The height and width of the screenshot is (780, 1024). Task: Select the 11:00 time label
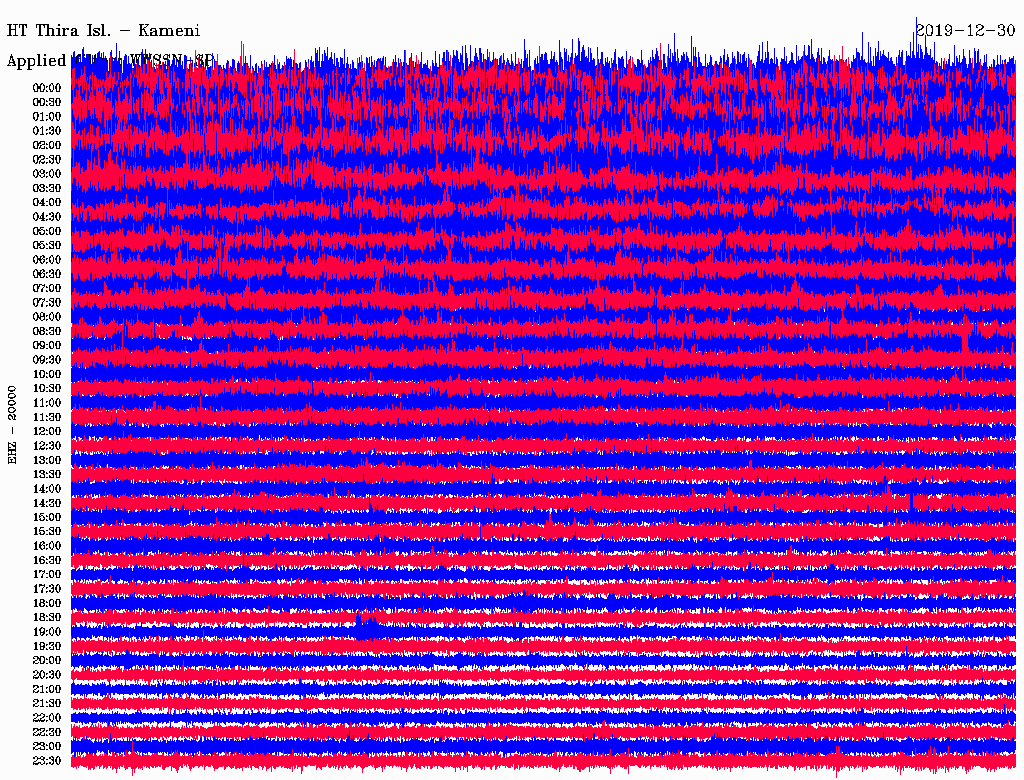(46, 403)
